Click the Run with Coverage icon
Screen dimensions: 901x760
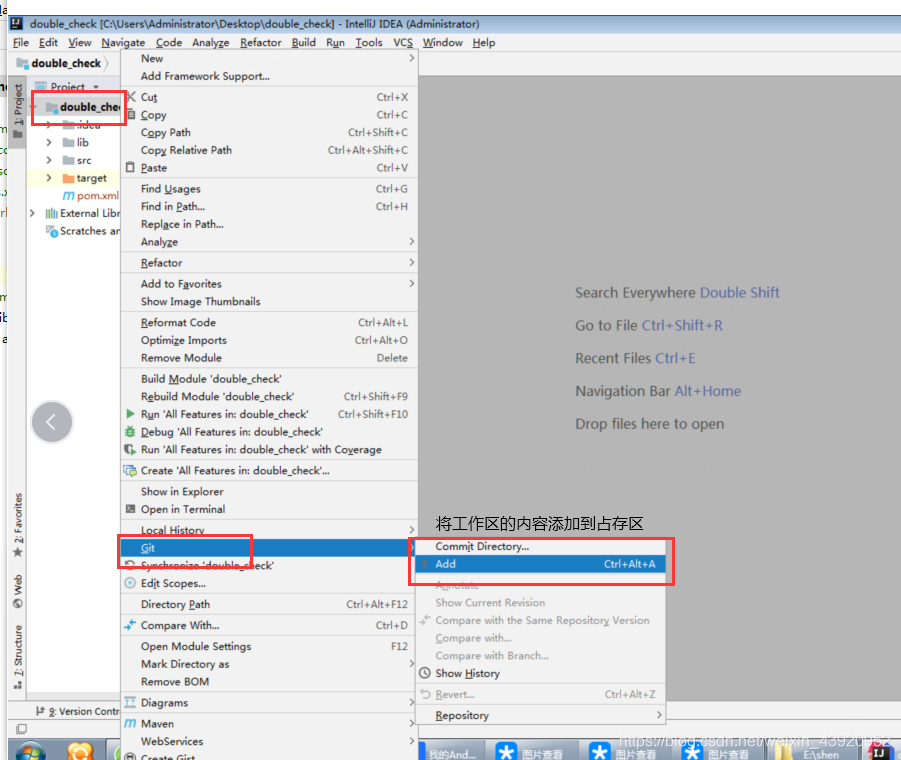(x=130, y=449)
